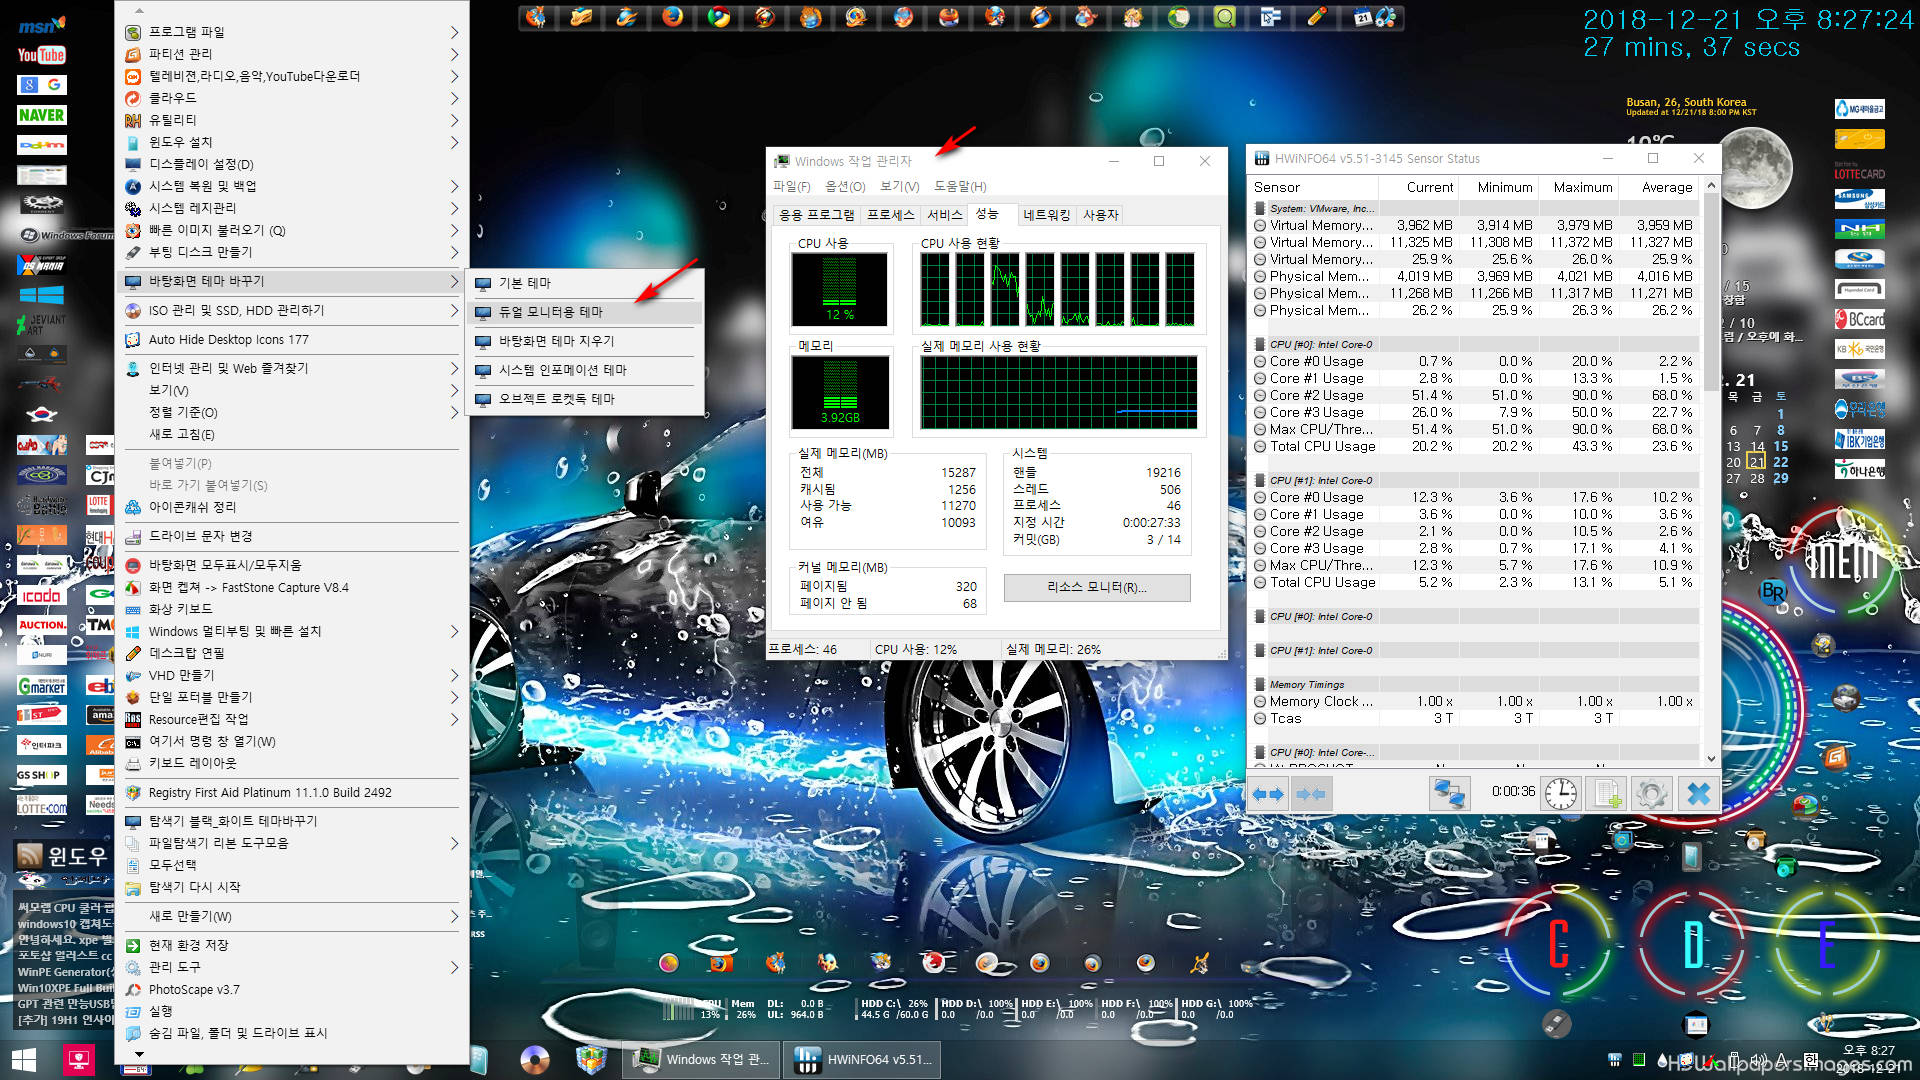The image size is (1920, 1080).
Task: Reset HWiNFO sensor clock timer
Action: pyautogui.click(x=1560, y=794)
